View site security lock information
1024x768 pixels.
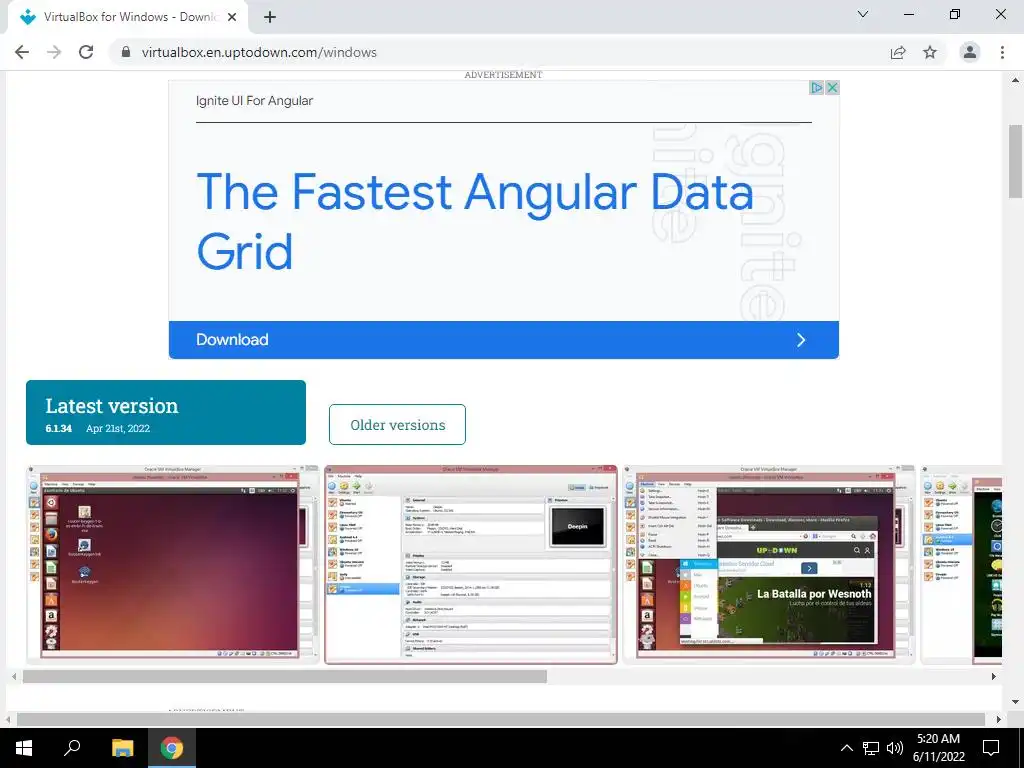pyautogui.click(x=126, y=52)
